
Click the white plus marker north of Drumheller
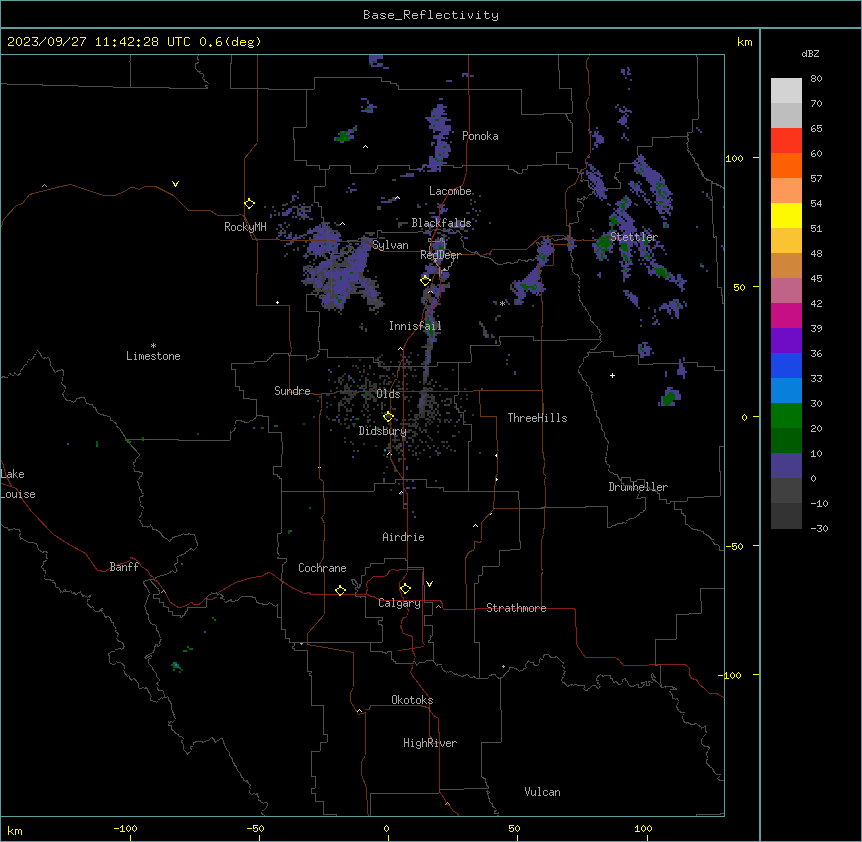click(x=612, y=375)
